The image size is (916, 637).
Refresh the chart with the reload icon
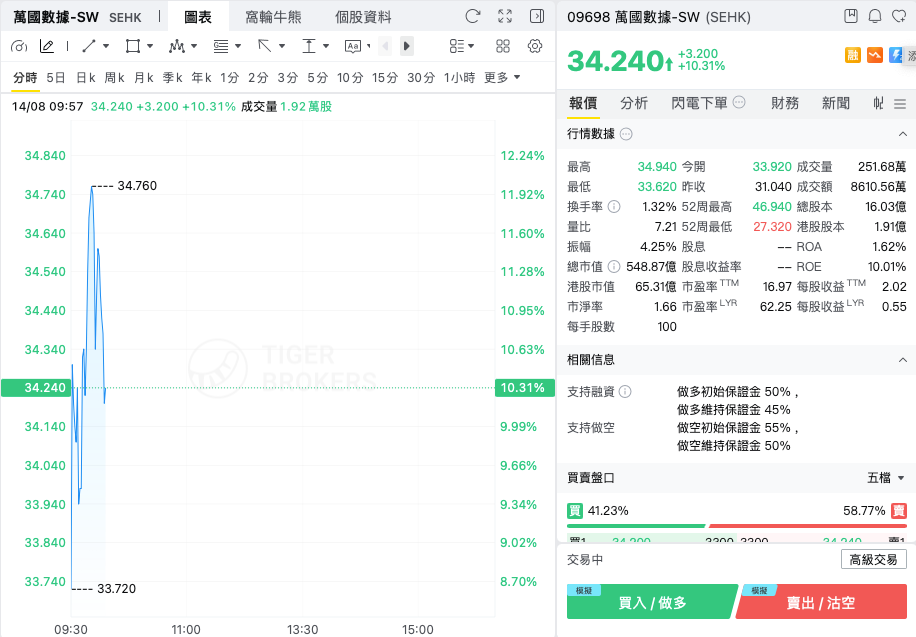pyautogui.click(x=473, y=16)
